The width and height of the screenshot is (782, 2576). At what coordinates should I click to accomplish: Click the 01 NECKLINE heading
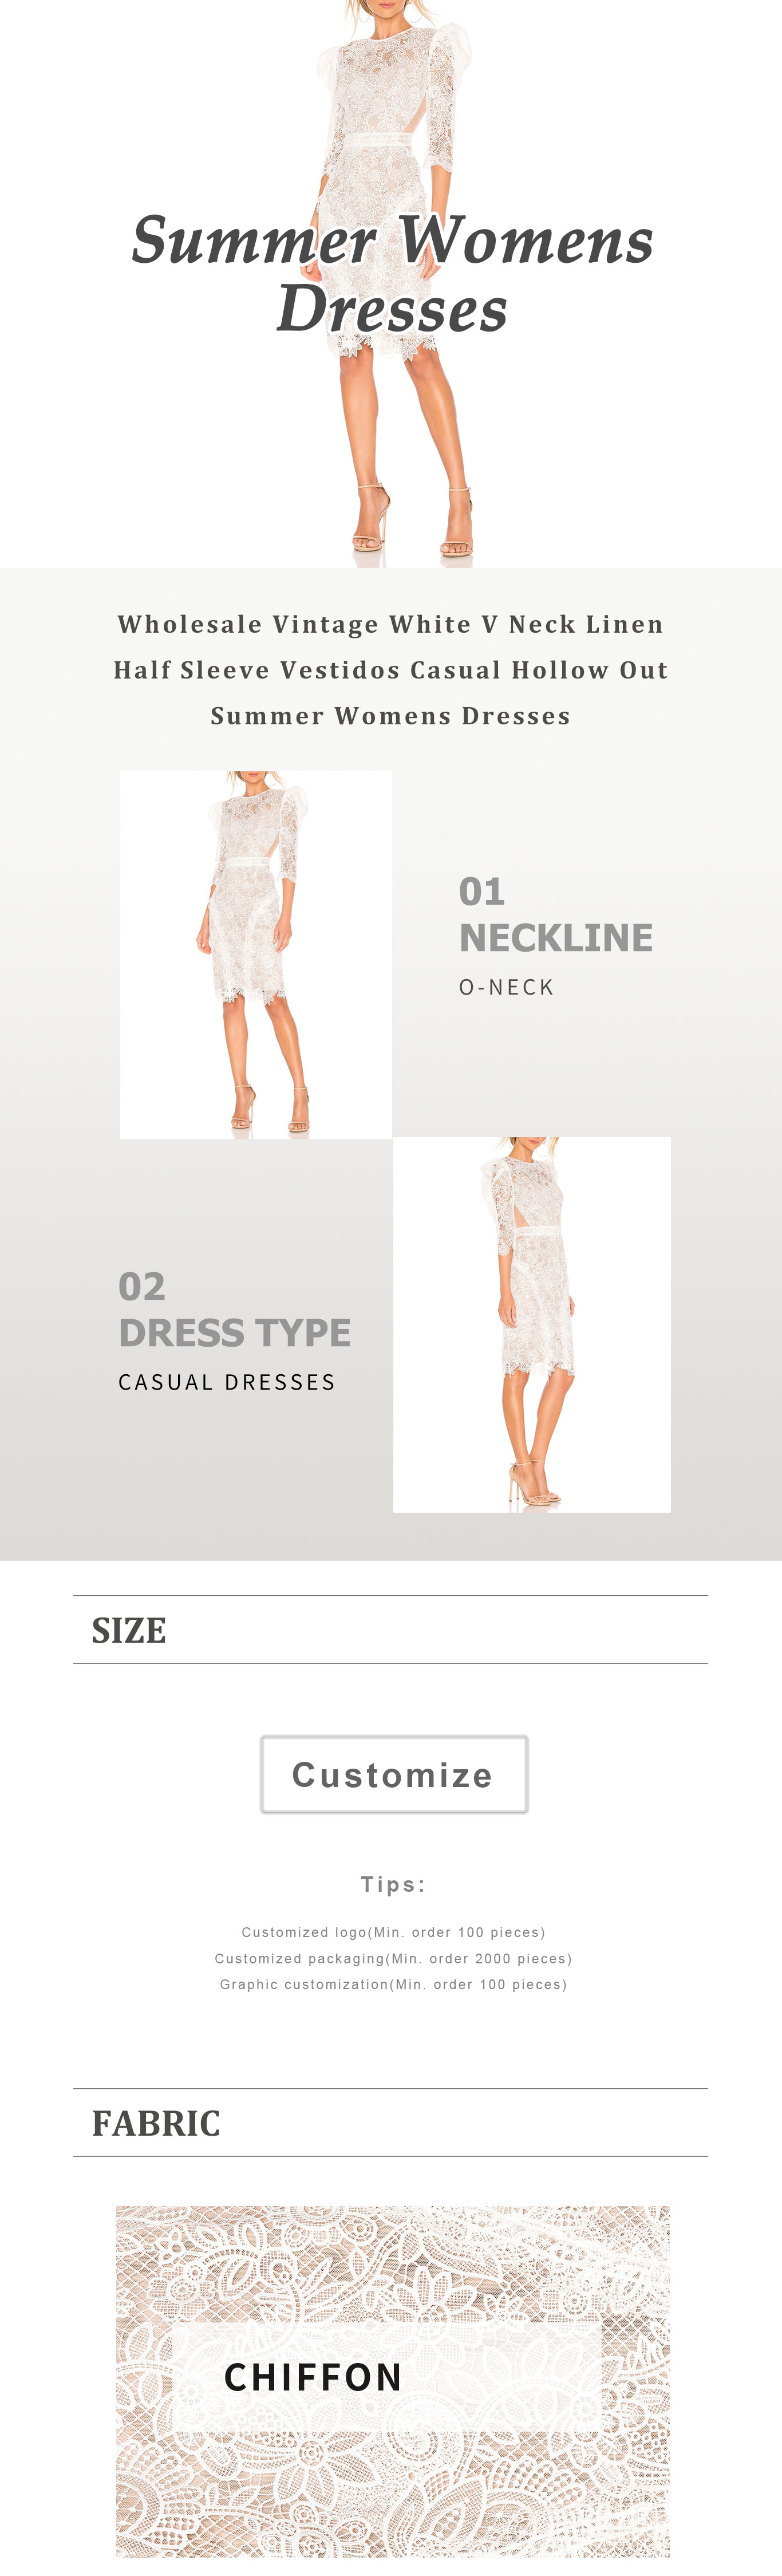click(x=556, y=915)
